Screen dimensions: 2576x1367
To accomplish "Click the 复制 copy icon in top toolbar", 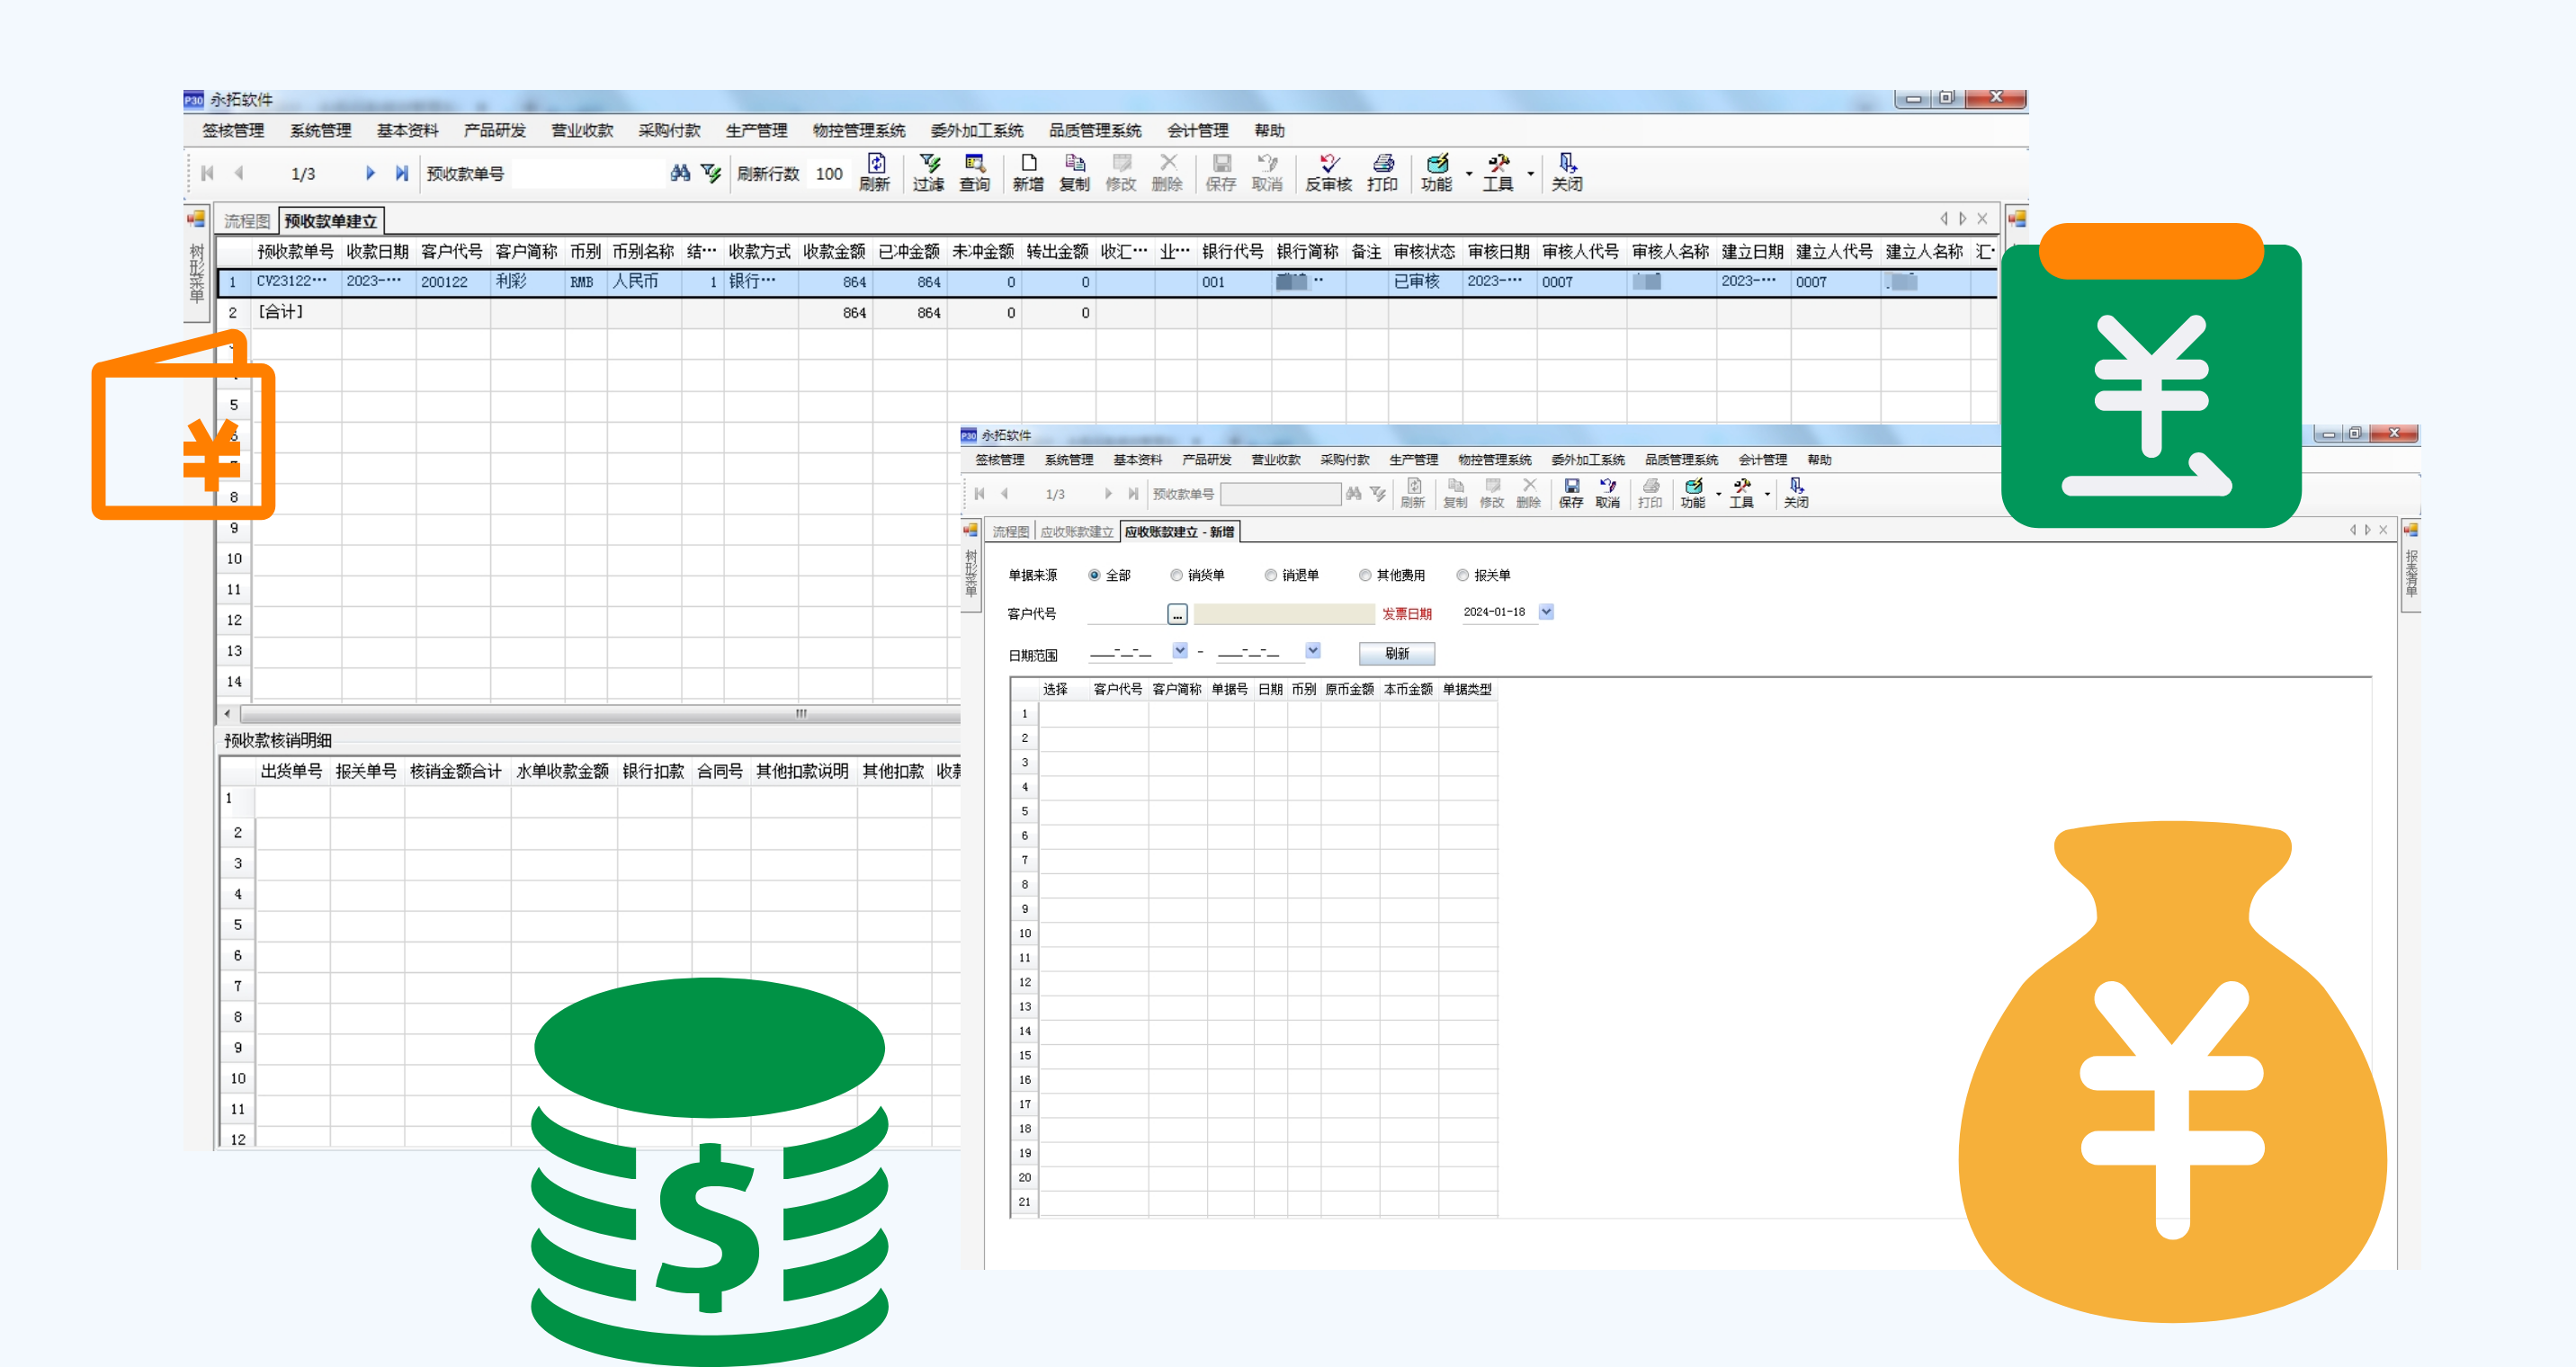I will pyautogui.click(x=1074, y=171).
